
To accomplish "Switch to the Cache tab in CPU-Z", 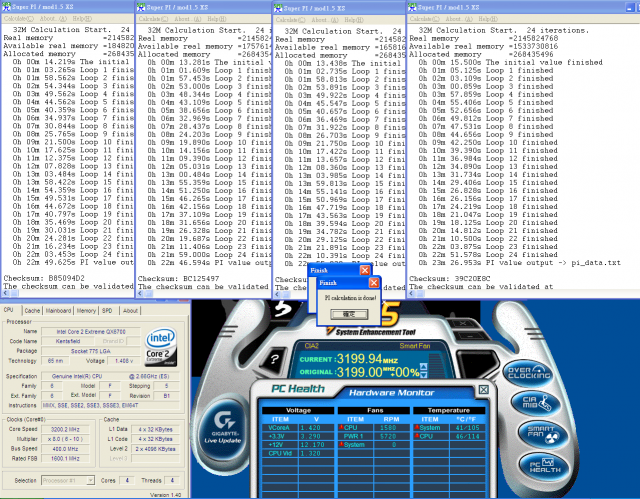I will pos(32,310).
